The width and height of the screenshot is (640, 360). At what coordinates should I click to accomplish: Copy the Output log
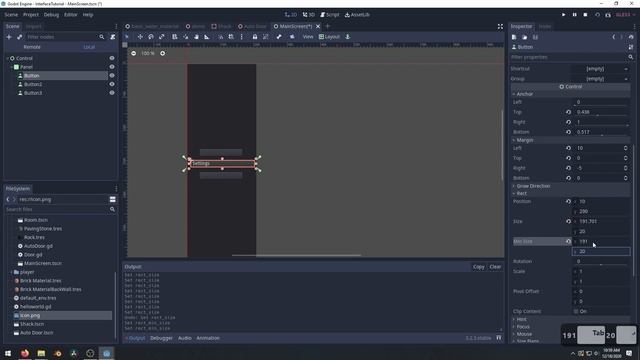tap(478, 267)
